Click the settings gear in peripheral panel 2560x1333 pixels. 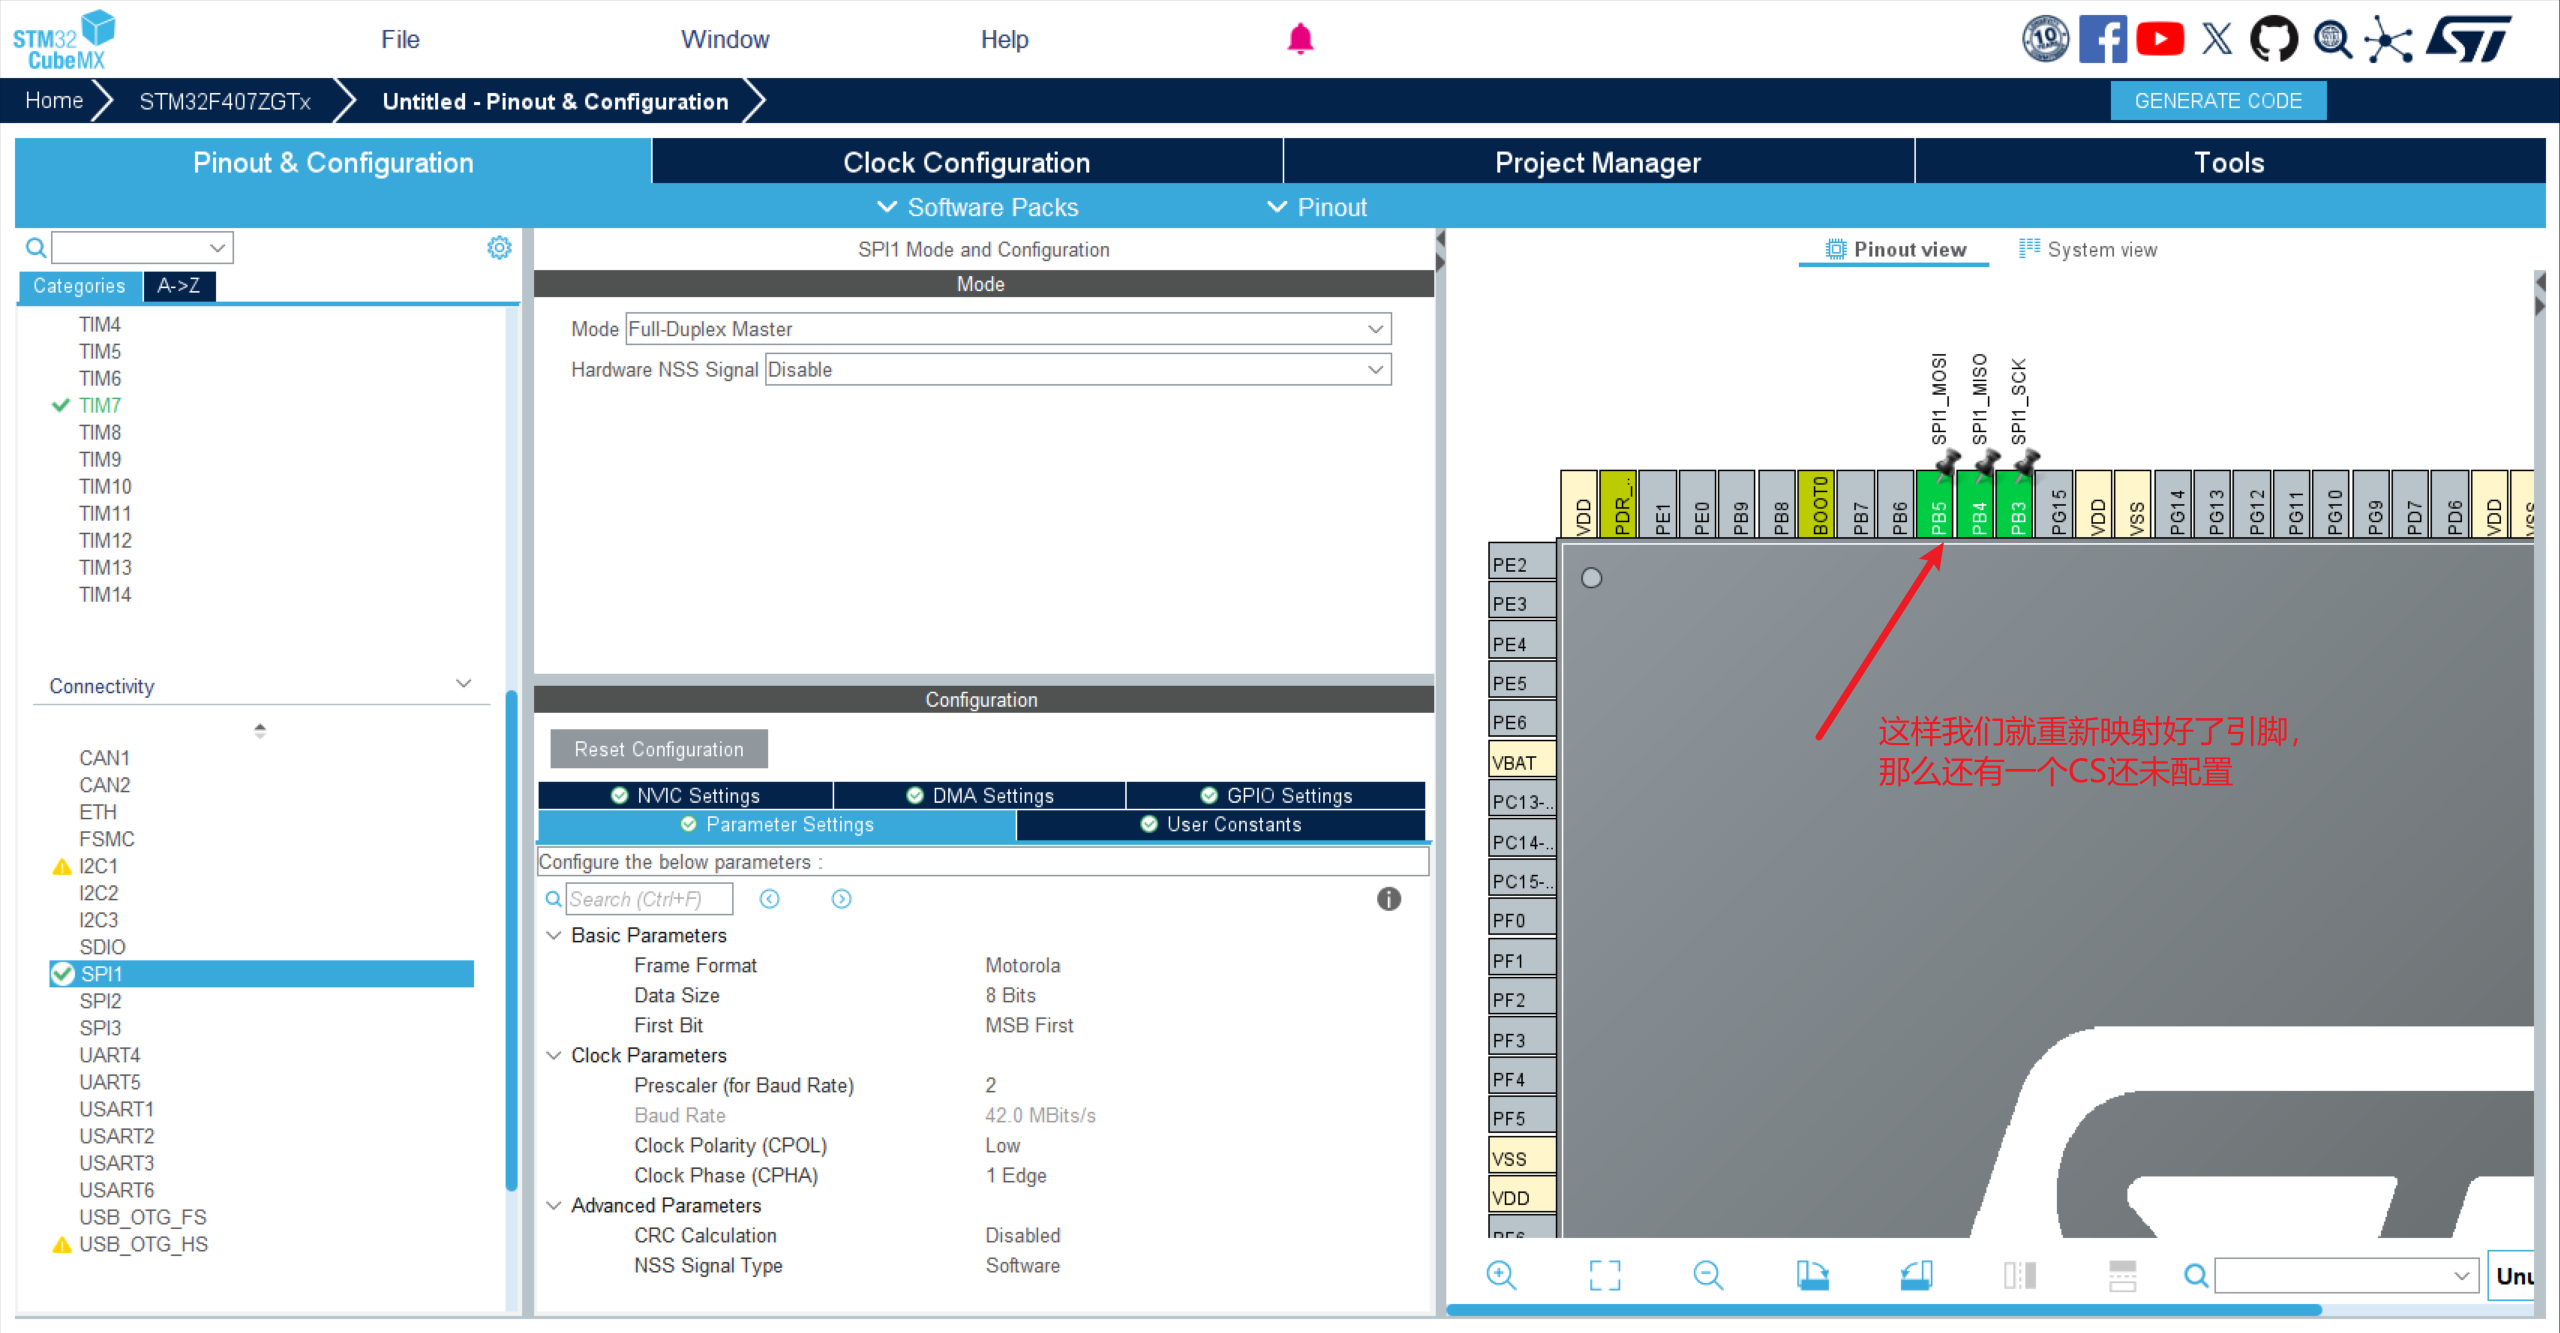pyautogui.click(x=499, y=247)
